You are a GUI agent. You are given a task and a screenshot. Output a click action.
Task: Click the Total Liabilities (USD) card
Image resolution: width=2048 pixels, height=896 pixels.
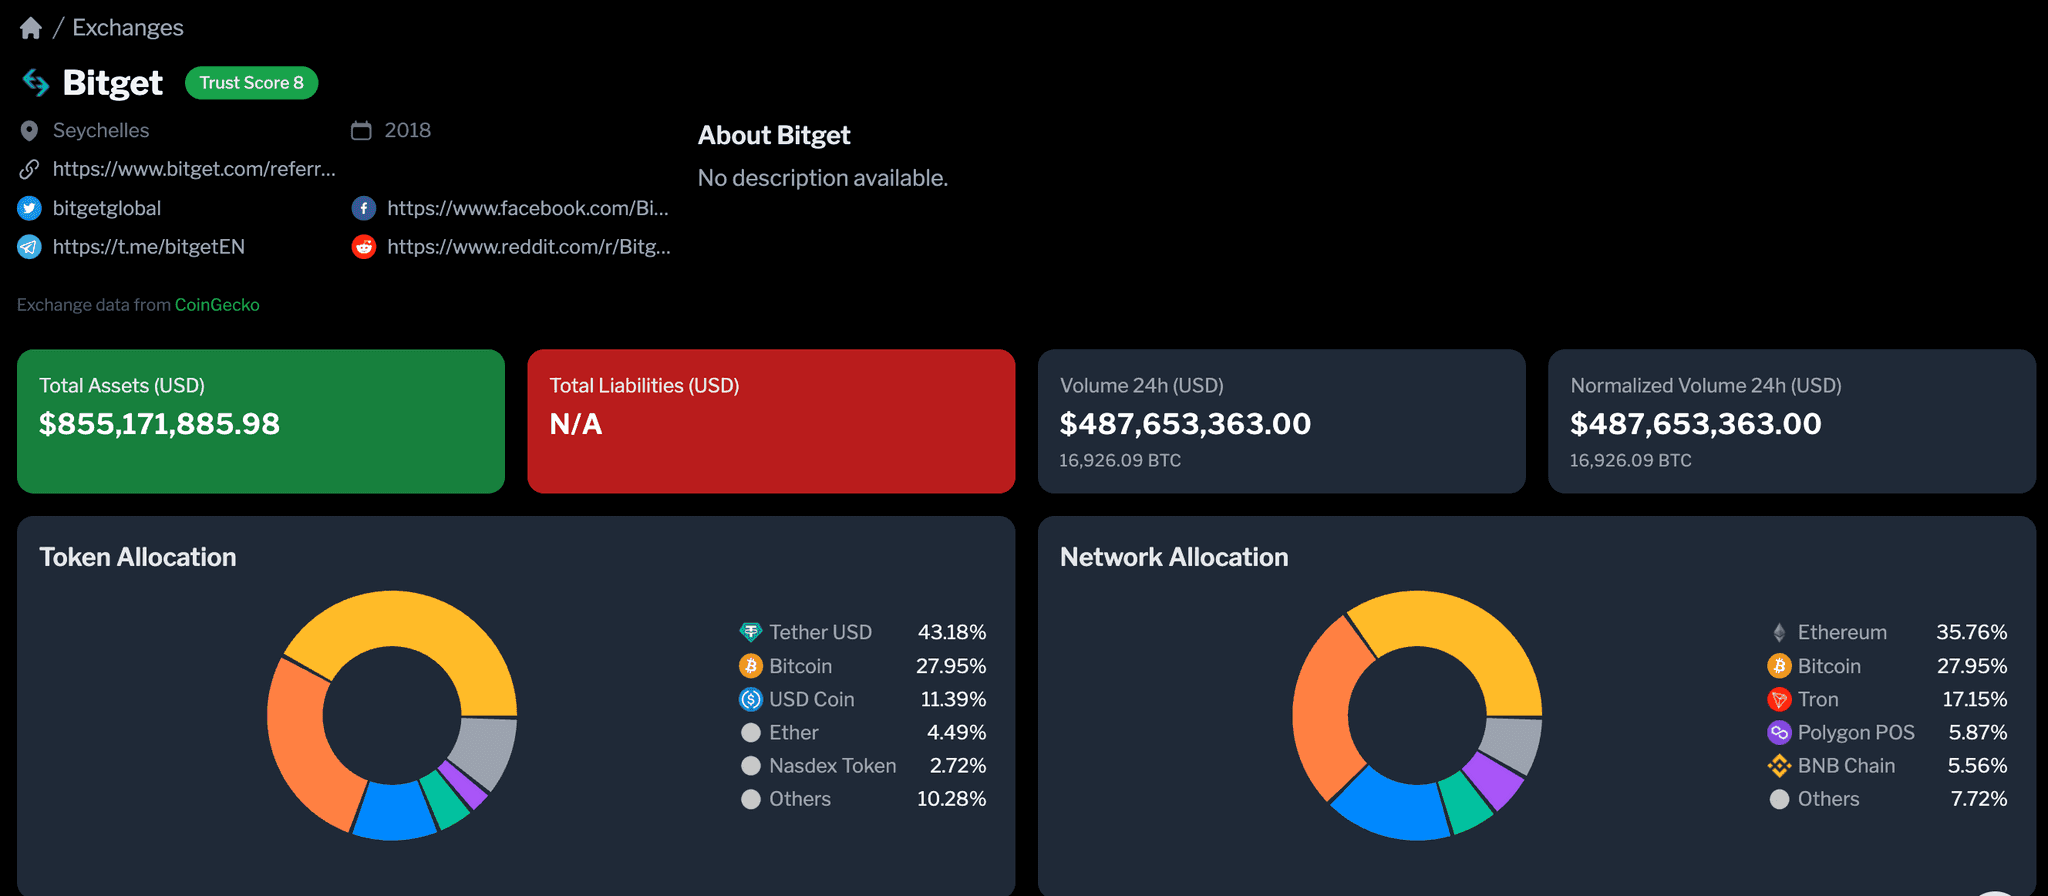771,421
